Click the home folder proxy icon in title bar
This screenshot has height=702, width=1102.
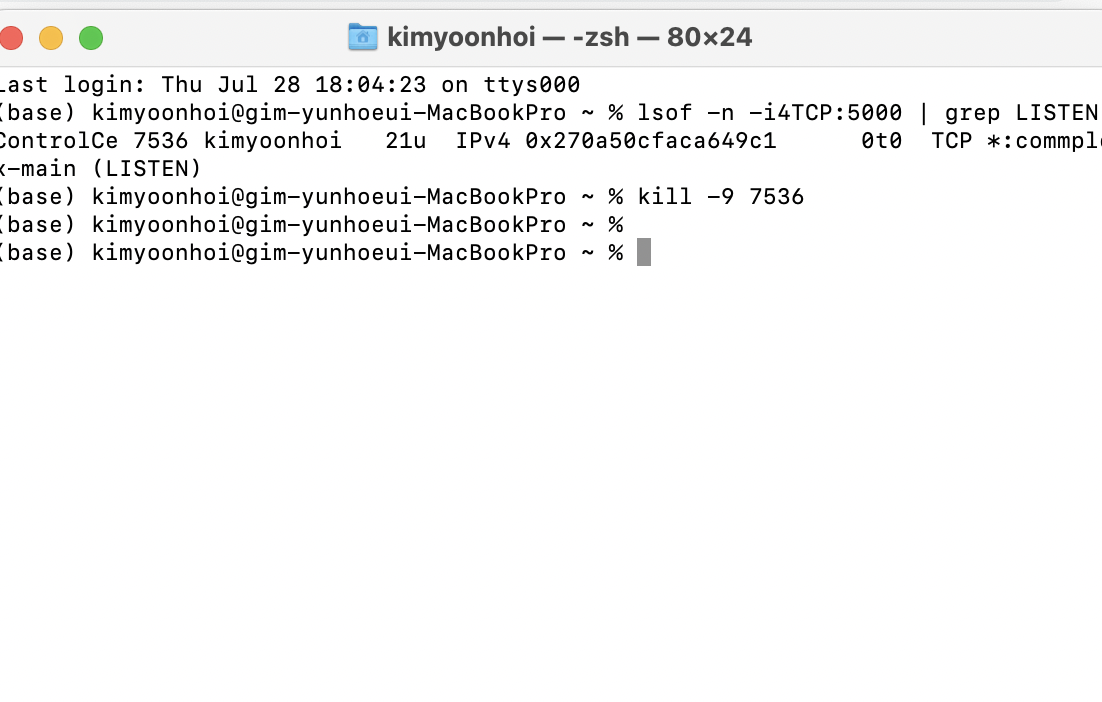point(363,37)
